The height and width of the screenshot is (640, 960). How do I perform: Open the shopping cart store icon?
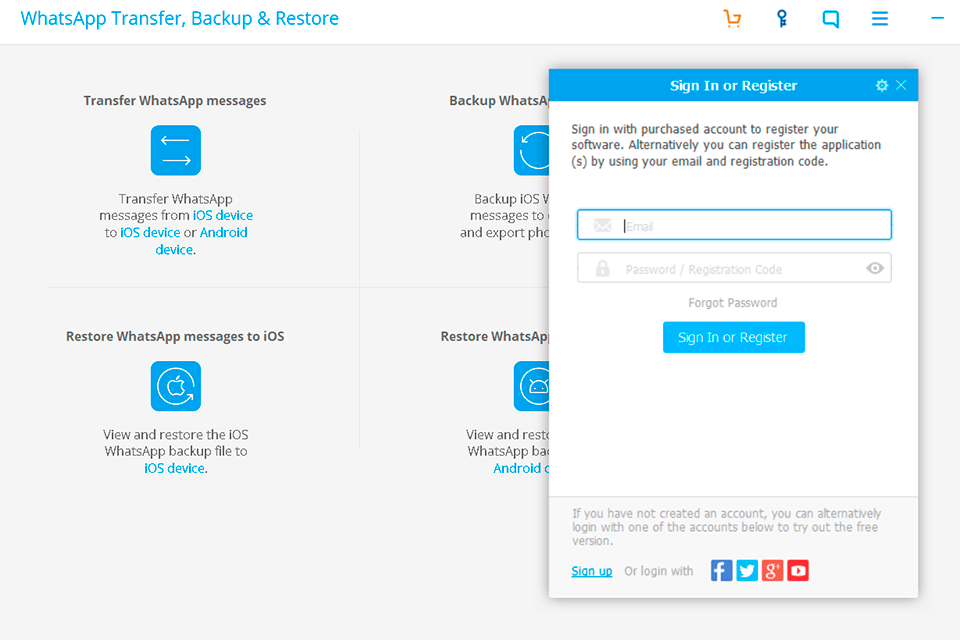tap(732, 18)
